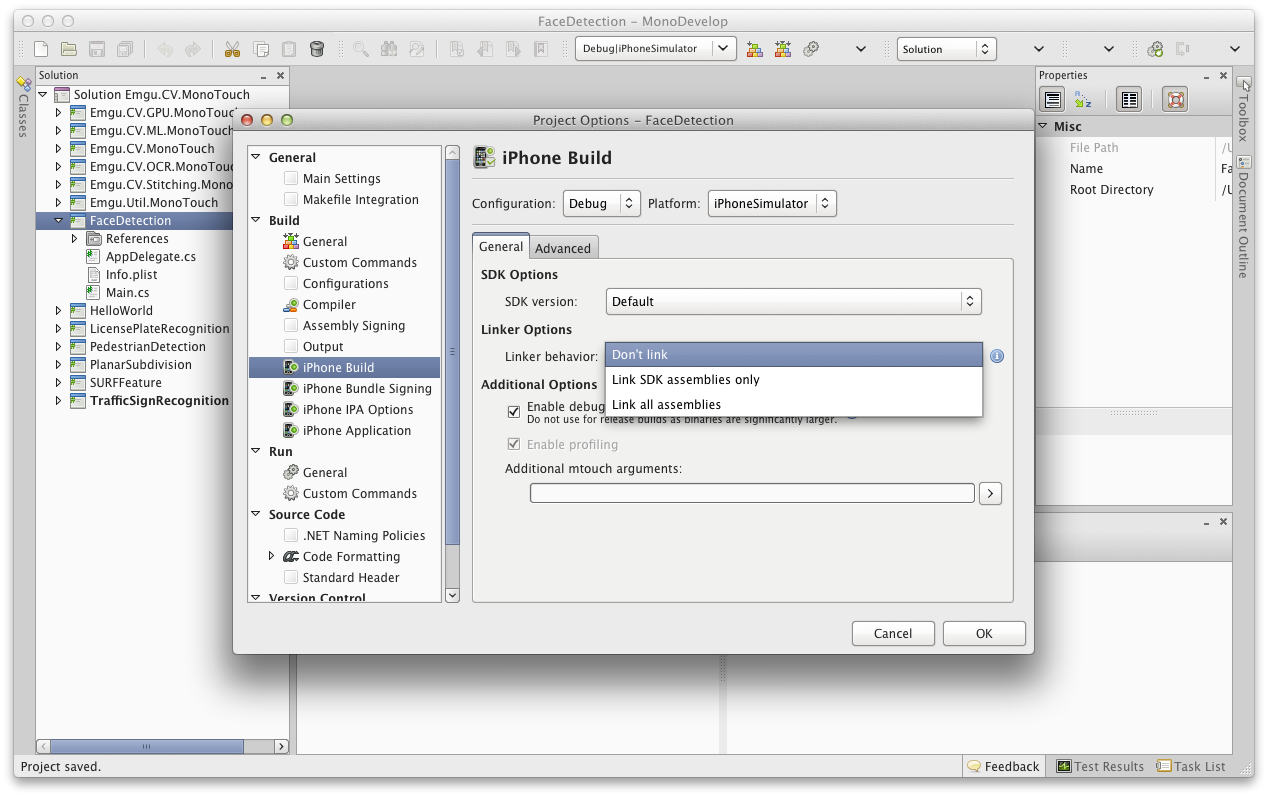Viewport: 1268px width, 797px height.
Task: Open the Configuration Debug dropdown
Action: (602, 203)
